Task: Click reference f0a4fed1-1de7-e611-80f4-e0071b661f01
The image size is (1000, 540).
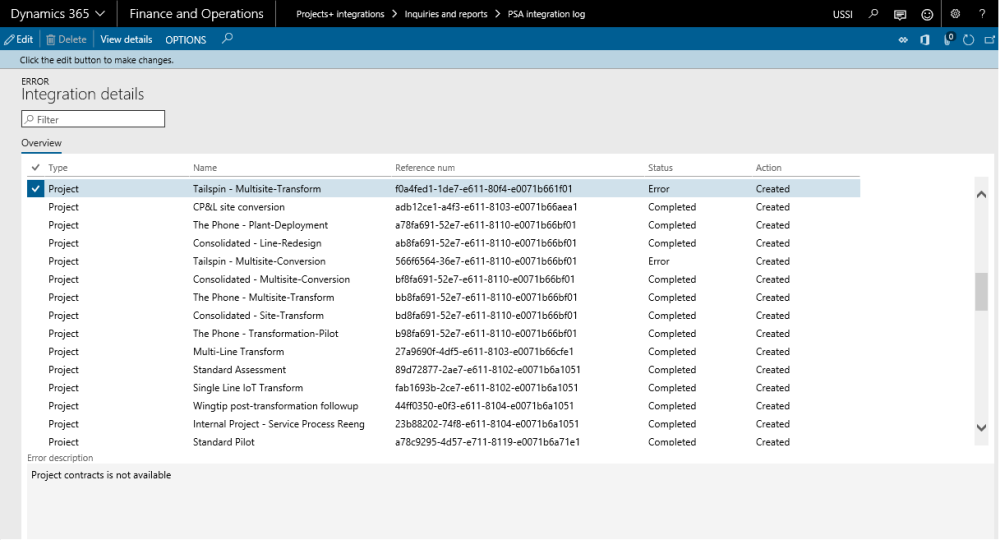Action: [x=483, y=189]
